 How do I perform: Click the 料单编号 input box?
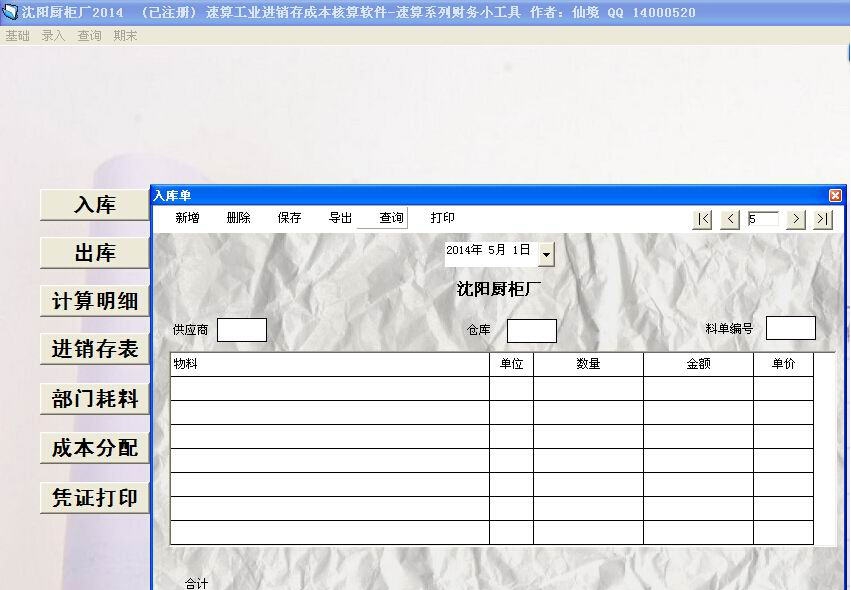(x=791, y=328)
